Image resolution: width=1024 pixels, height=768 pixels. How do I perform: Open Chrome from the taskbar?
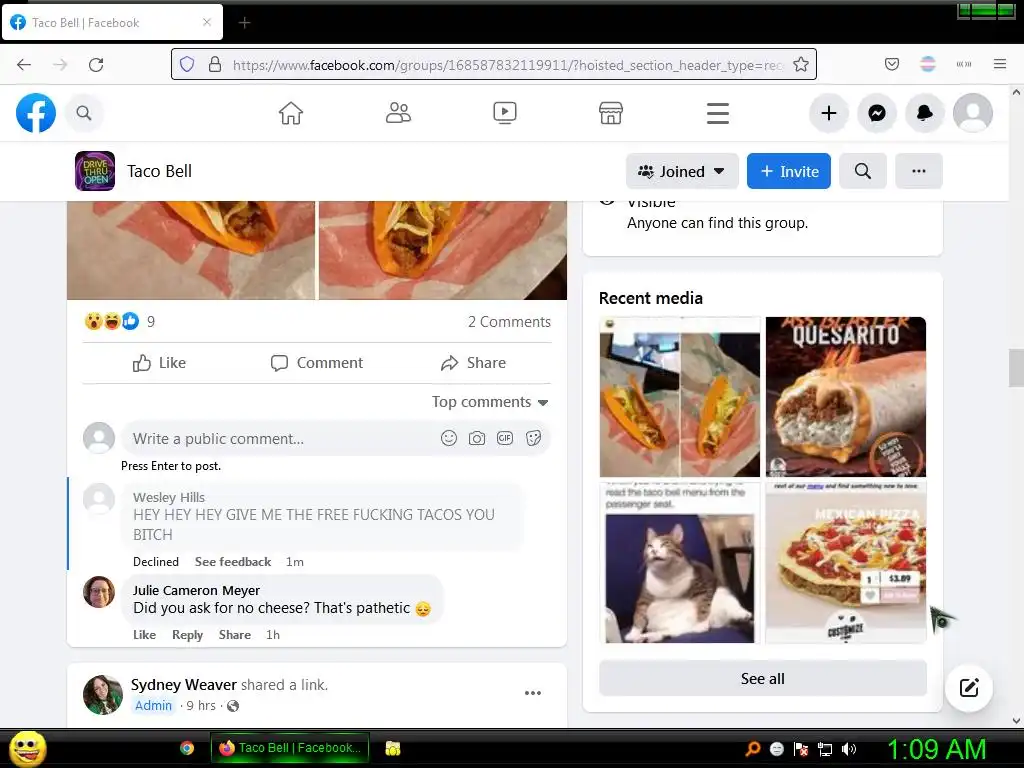[187, 748]
